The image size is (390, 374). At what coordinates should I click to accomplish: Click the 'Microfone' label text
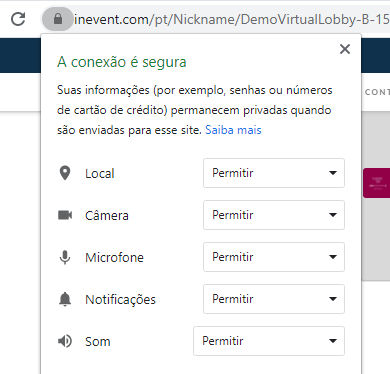(x=114, y=258)
